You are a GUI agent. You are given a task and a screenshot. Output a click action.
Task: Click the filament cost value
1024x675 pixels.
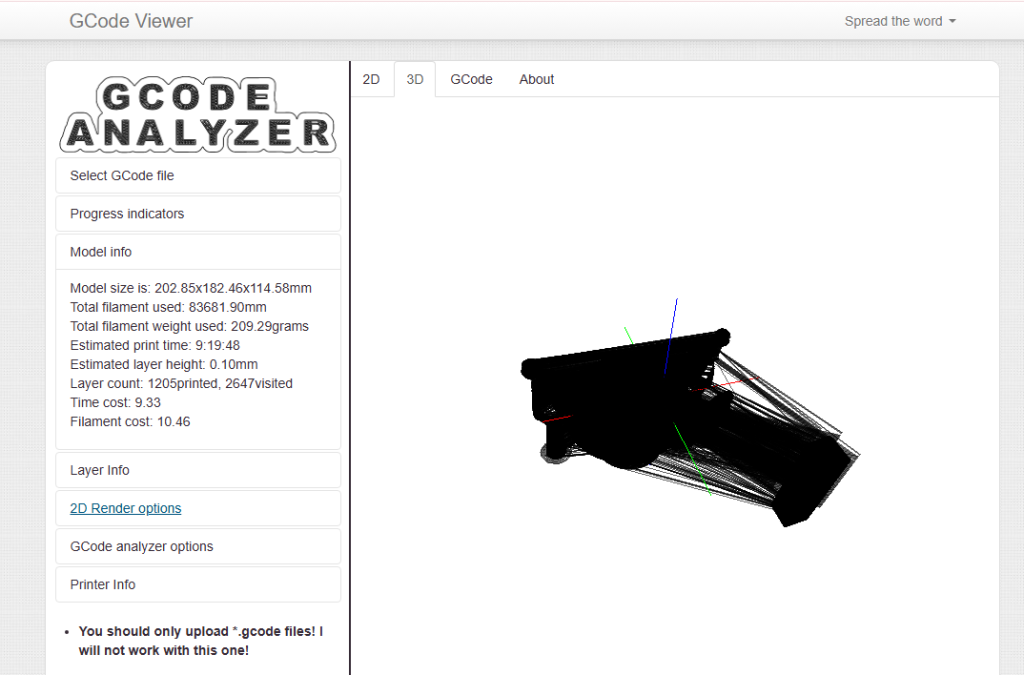tap(118, 421)
